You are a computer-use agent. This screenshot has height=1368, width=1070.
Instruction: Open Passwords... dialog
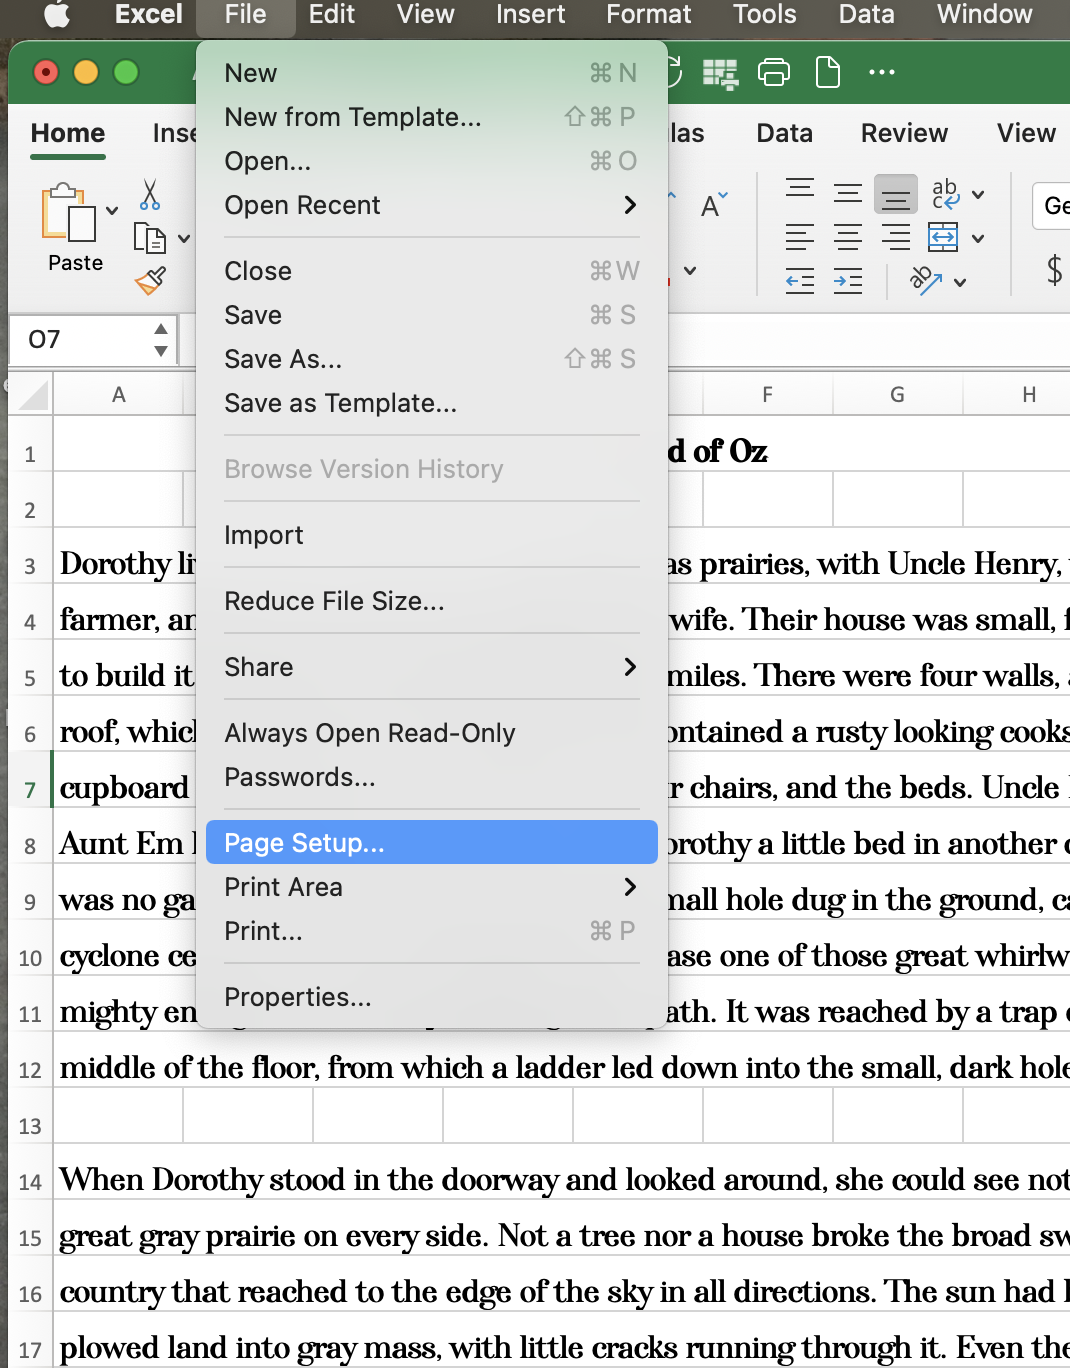pos(432,777)
